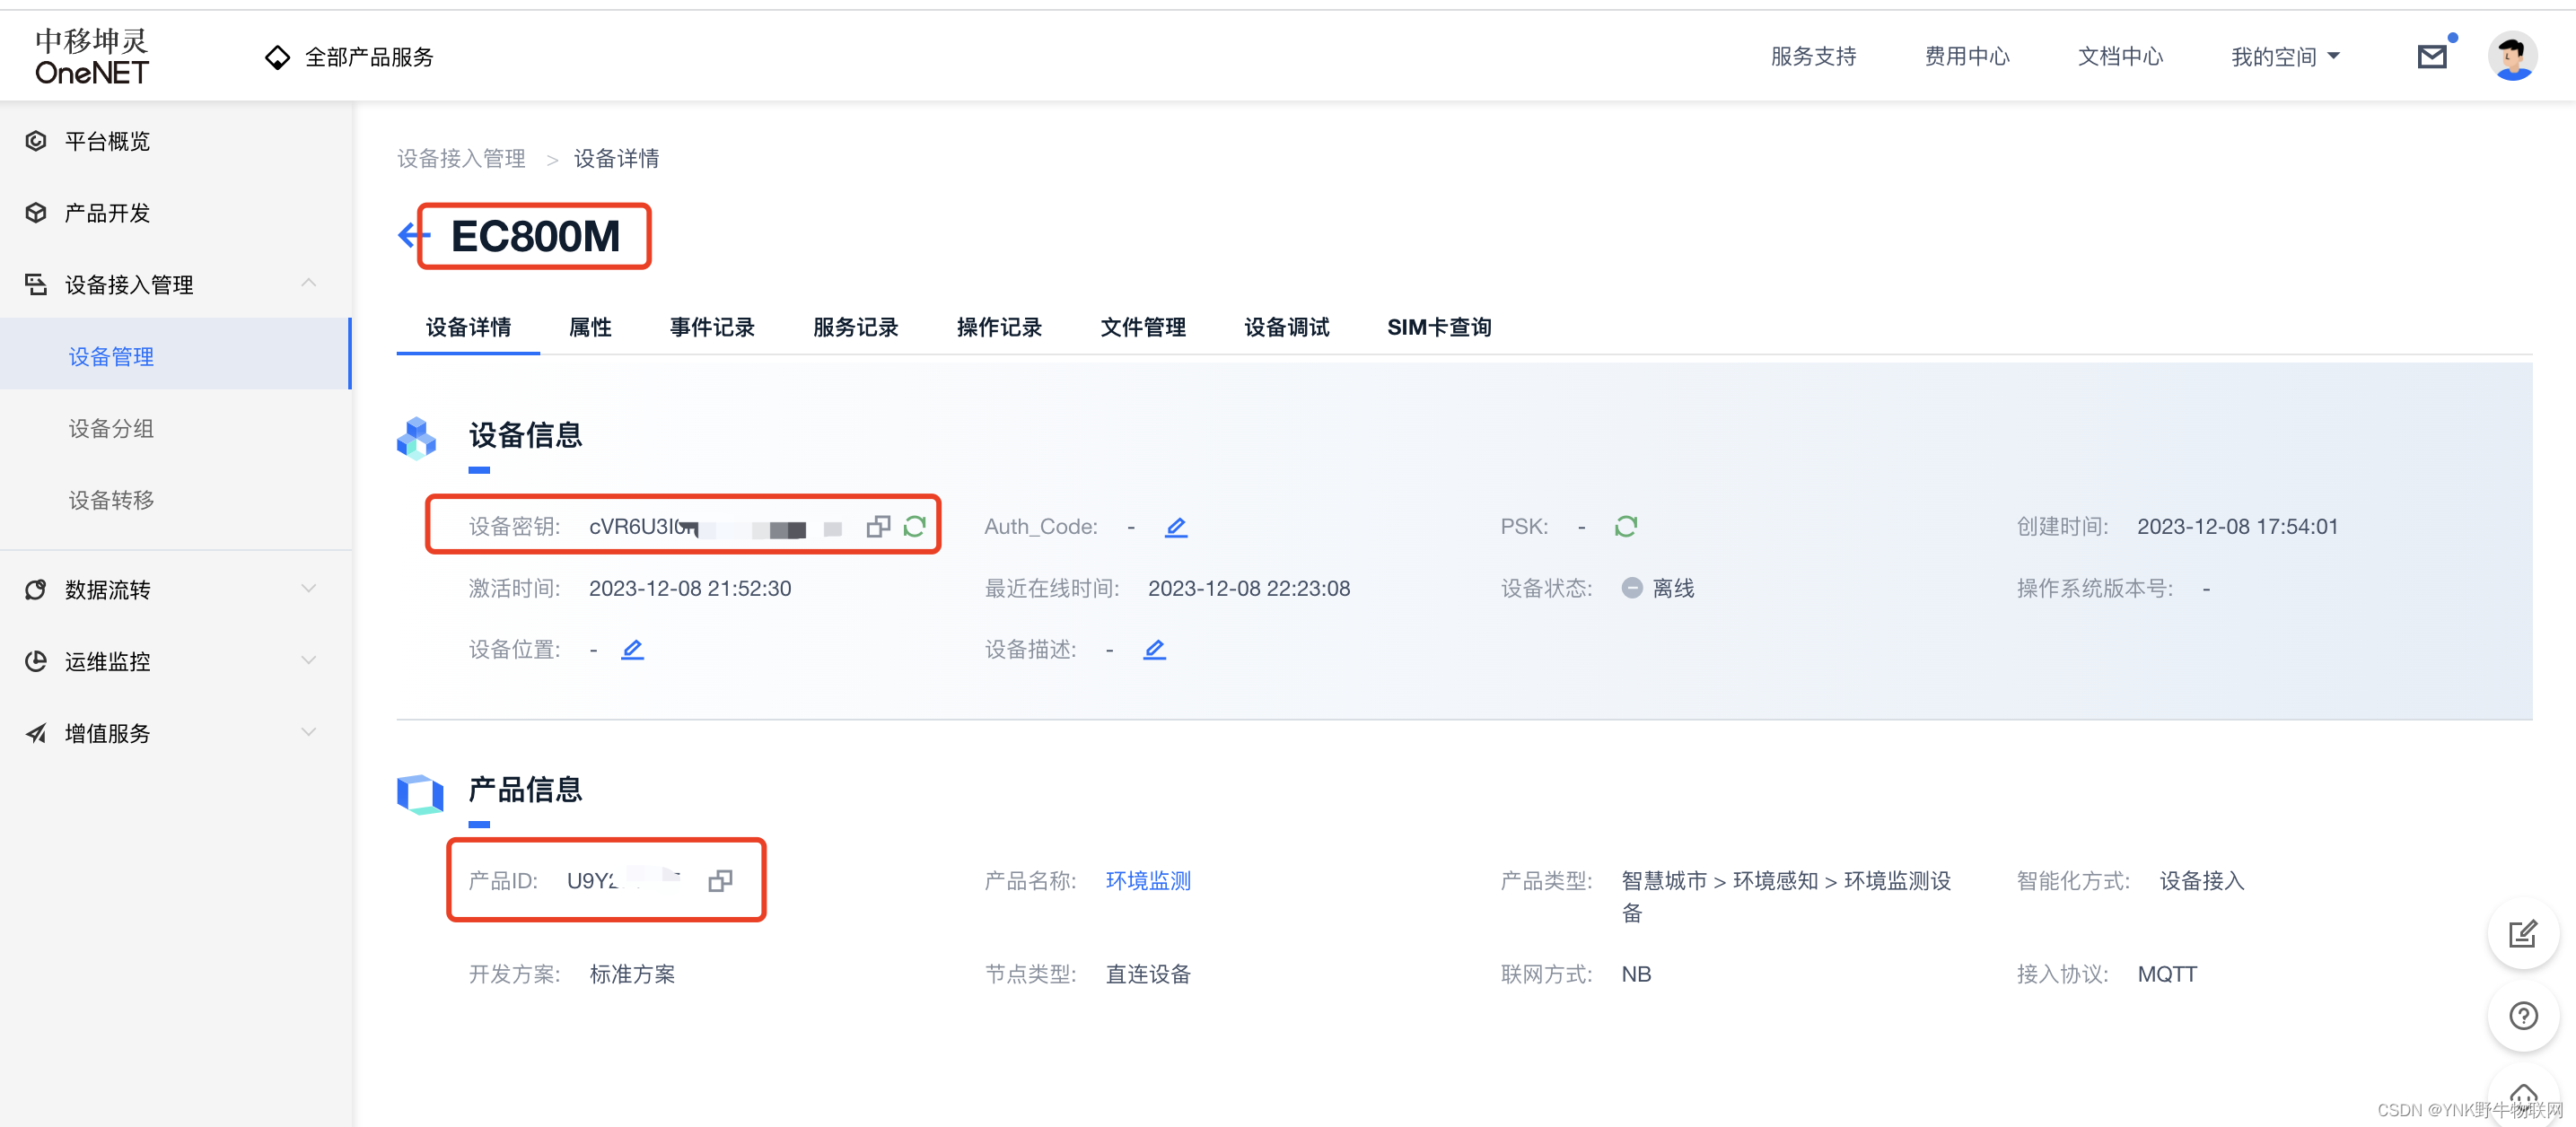2576x1127 pixels.
Task: Regenerate the PSK value
Action: tap(1626, 527)
